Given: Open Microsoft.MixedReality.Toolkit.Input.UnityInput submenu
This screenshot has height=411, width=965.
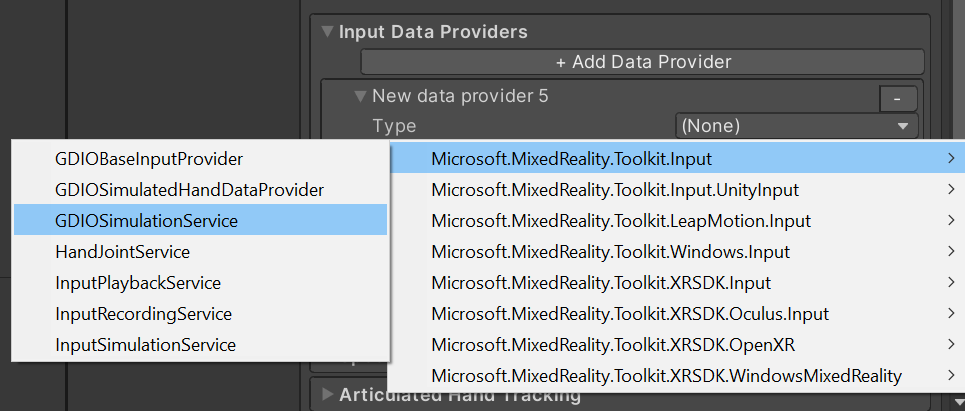Looking at the screenshot, I should tap(677, 190).
